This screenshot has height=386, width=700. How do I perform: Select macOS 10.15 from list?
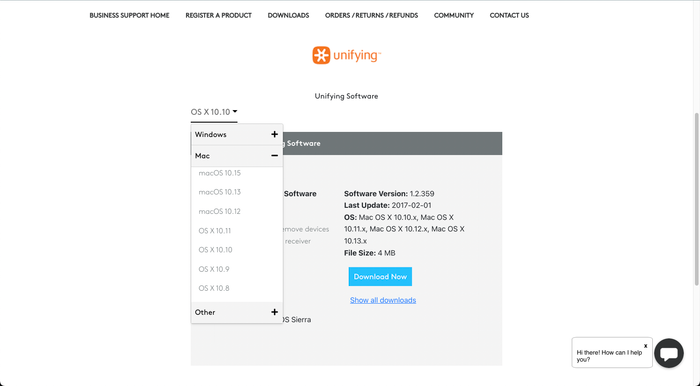point(220,173)
